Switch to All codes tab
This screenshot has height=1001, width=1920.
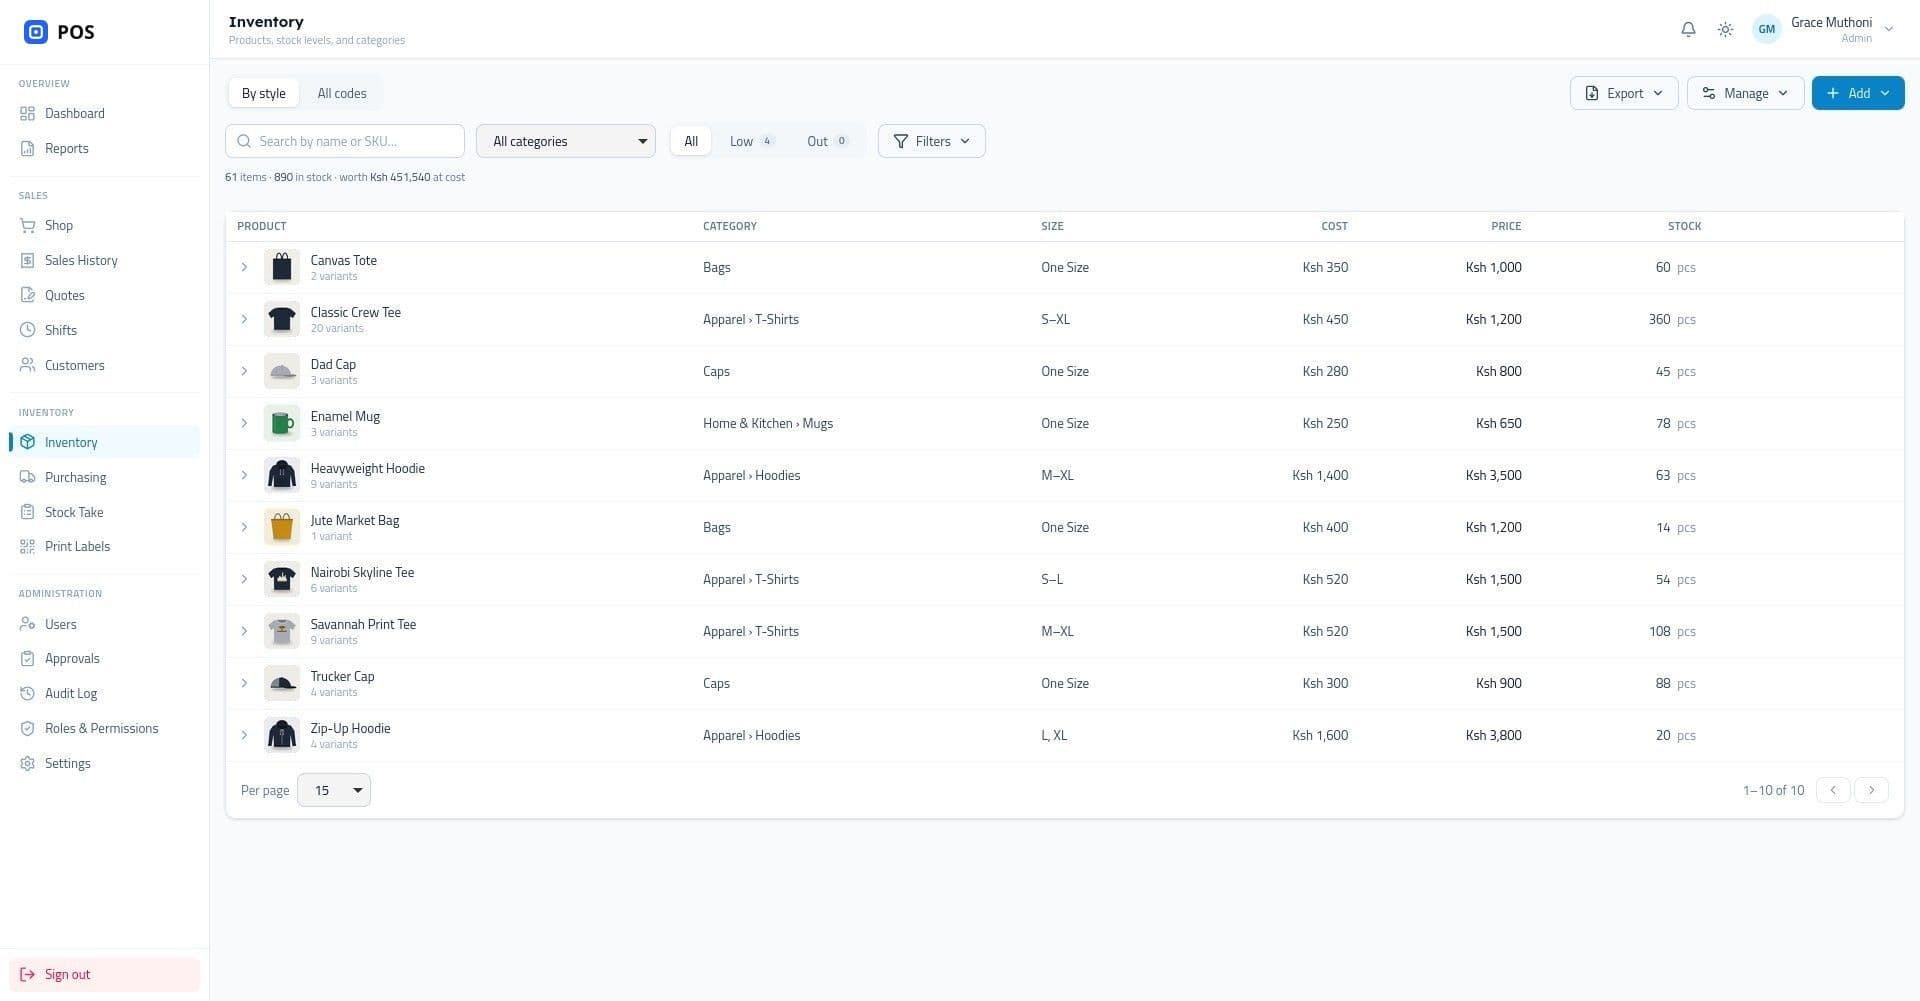tap(342, 93)
